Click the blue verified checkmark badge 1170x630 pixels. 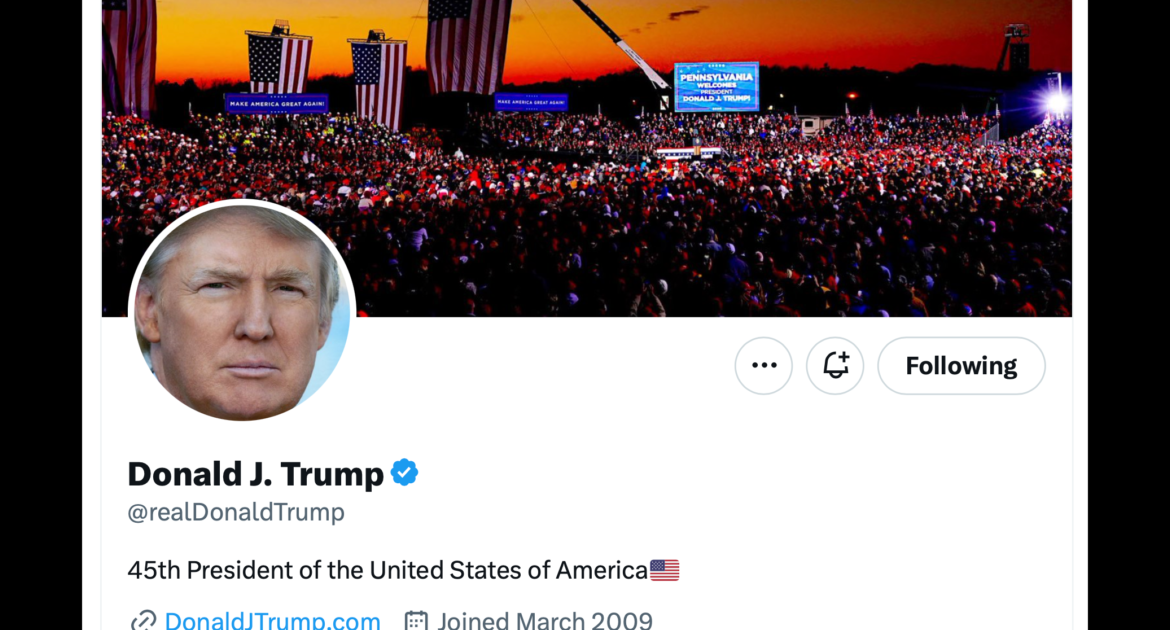point(404,472)
